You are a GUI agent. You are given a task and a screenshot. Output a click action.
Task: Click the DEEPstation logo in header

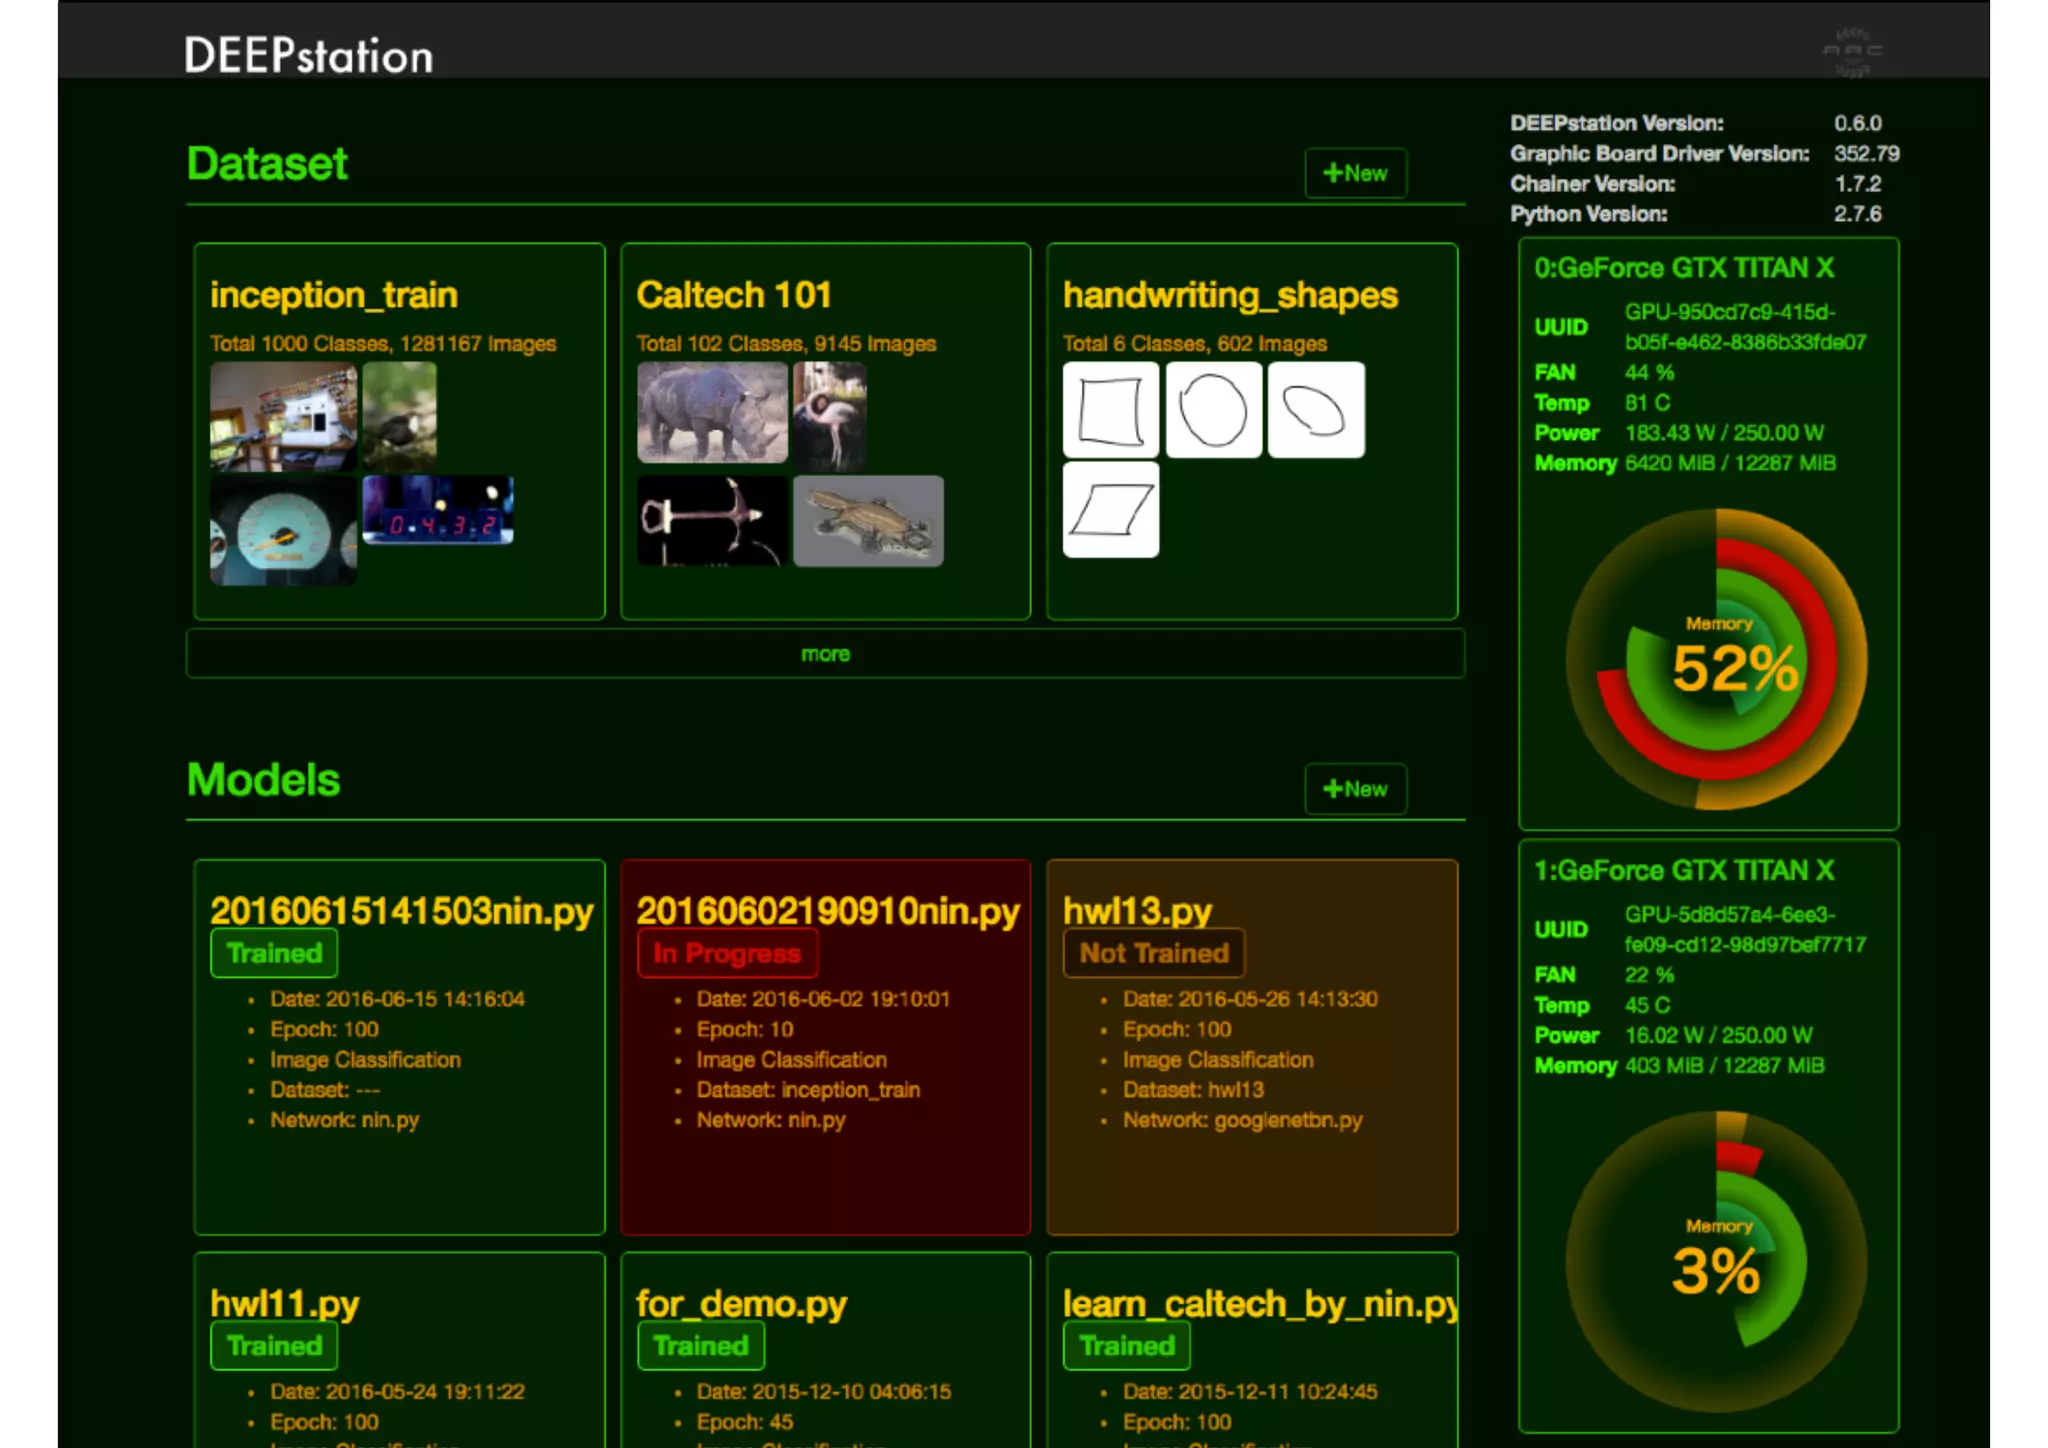(308, 56)
